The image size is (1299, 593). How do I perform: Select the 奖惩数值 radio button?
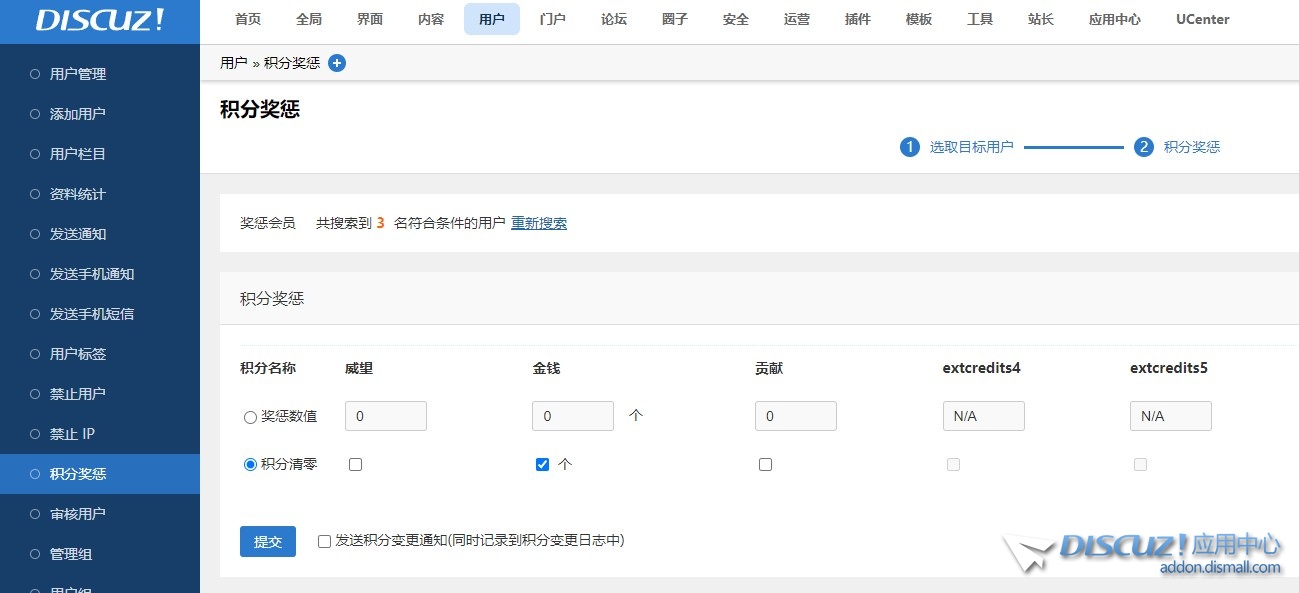coord(251,417)
